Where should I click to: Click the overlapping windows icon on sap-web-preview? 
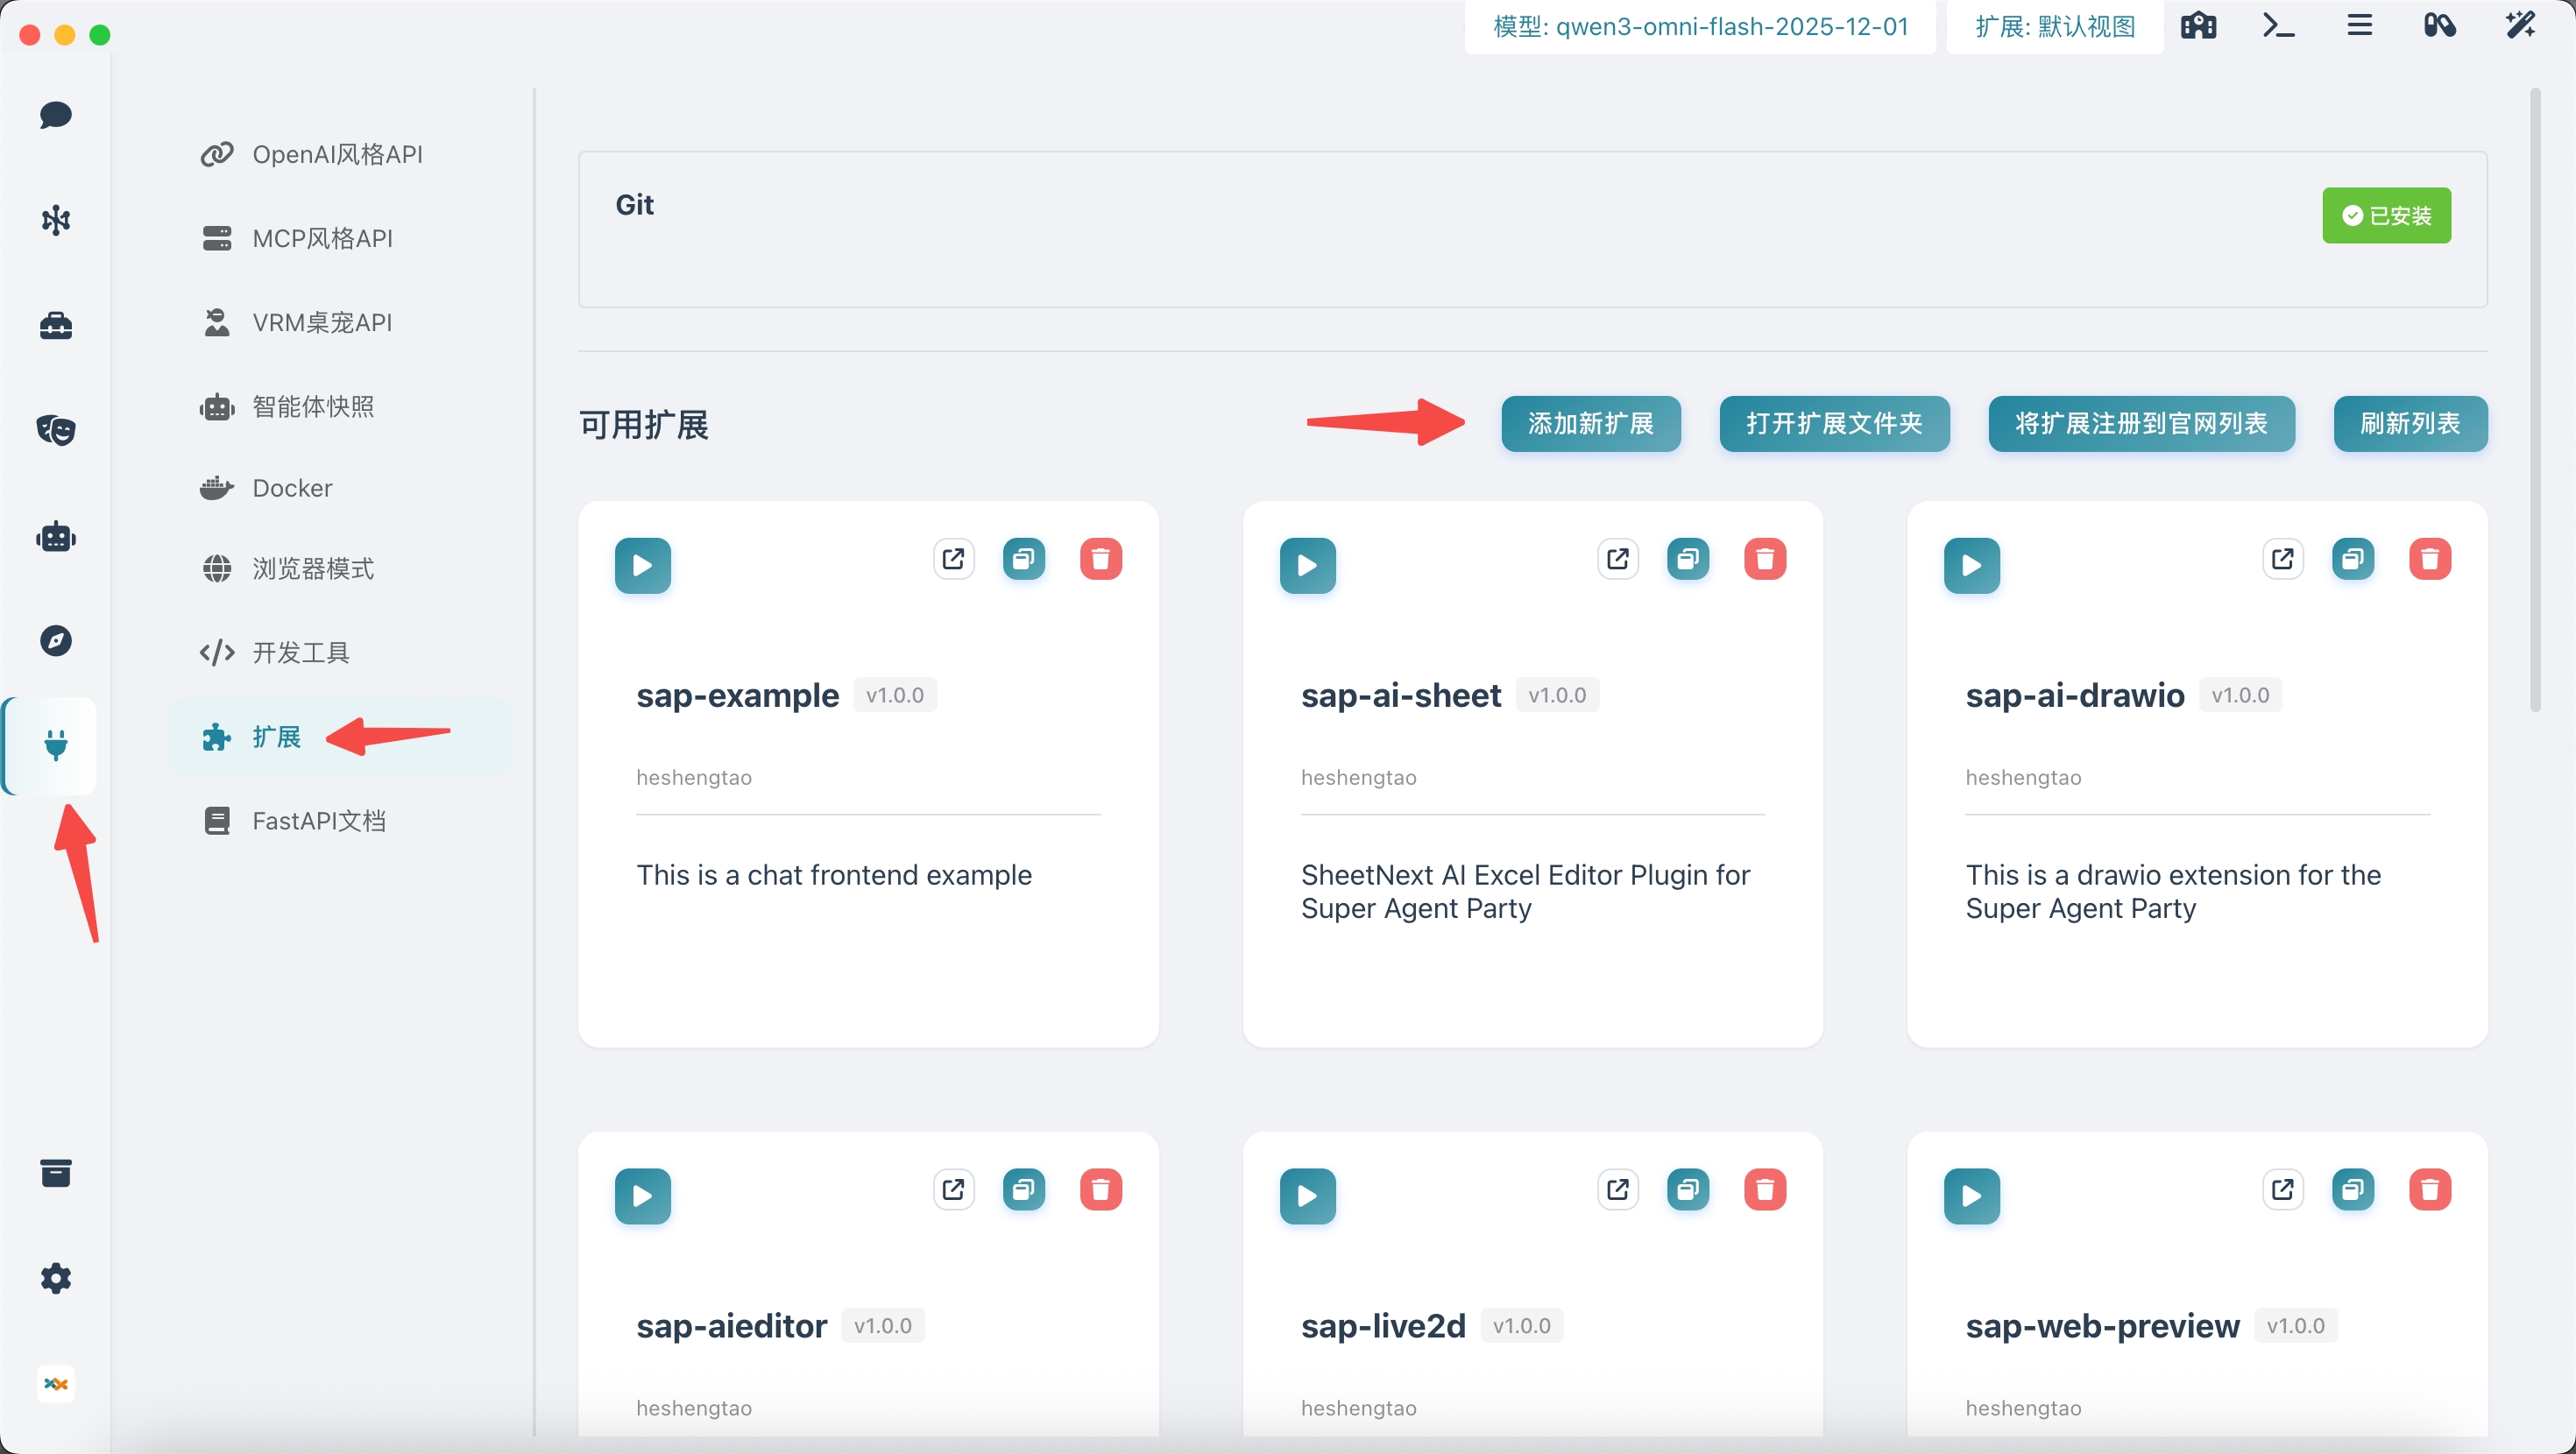coord(2353,1190)
